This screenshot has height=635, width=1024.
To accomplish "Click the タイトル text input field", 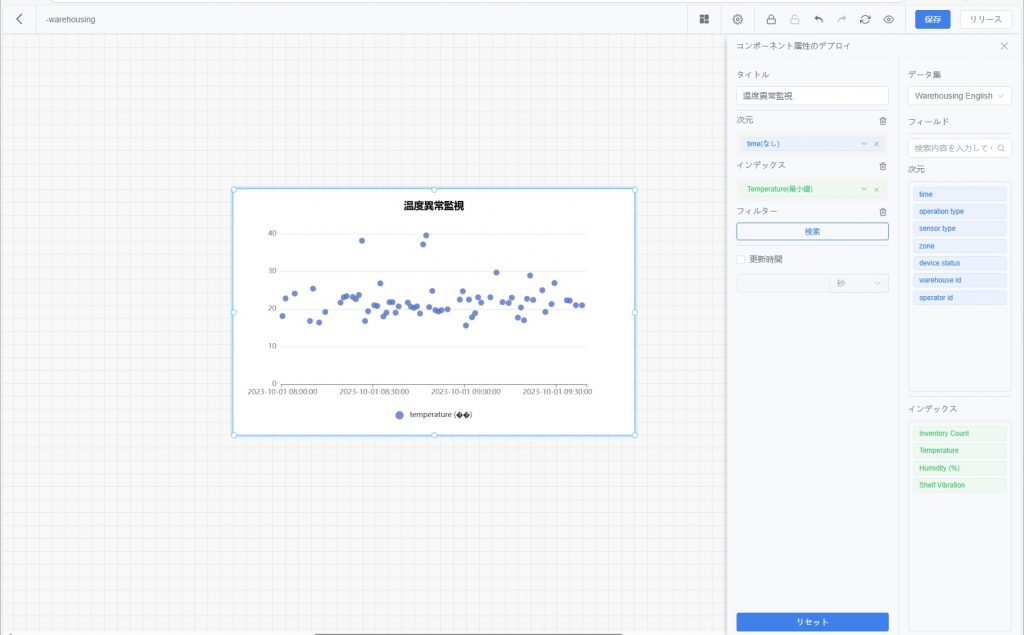I will 812,96.
